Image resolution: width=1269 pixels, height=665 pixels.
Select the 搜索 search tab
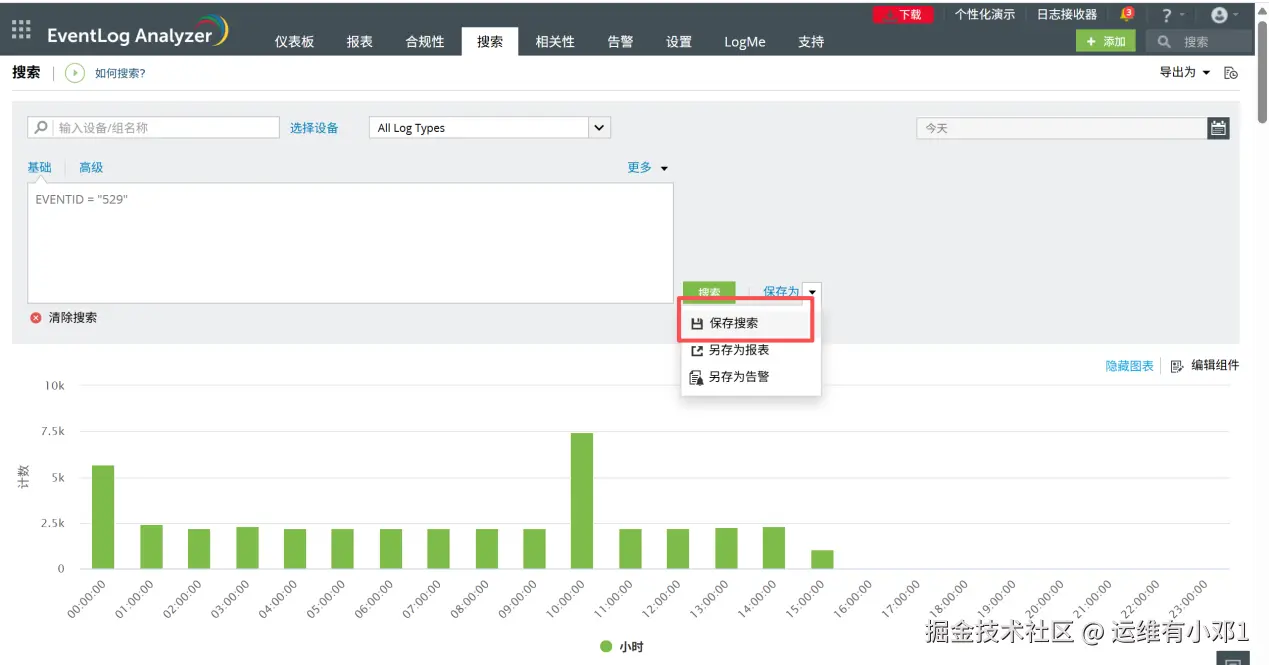click(x=490, y=41)
